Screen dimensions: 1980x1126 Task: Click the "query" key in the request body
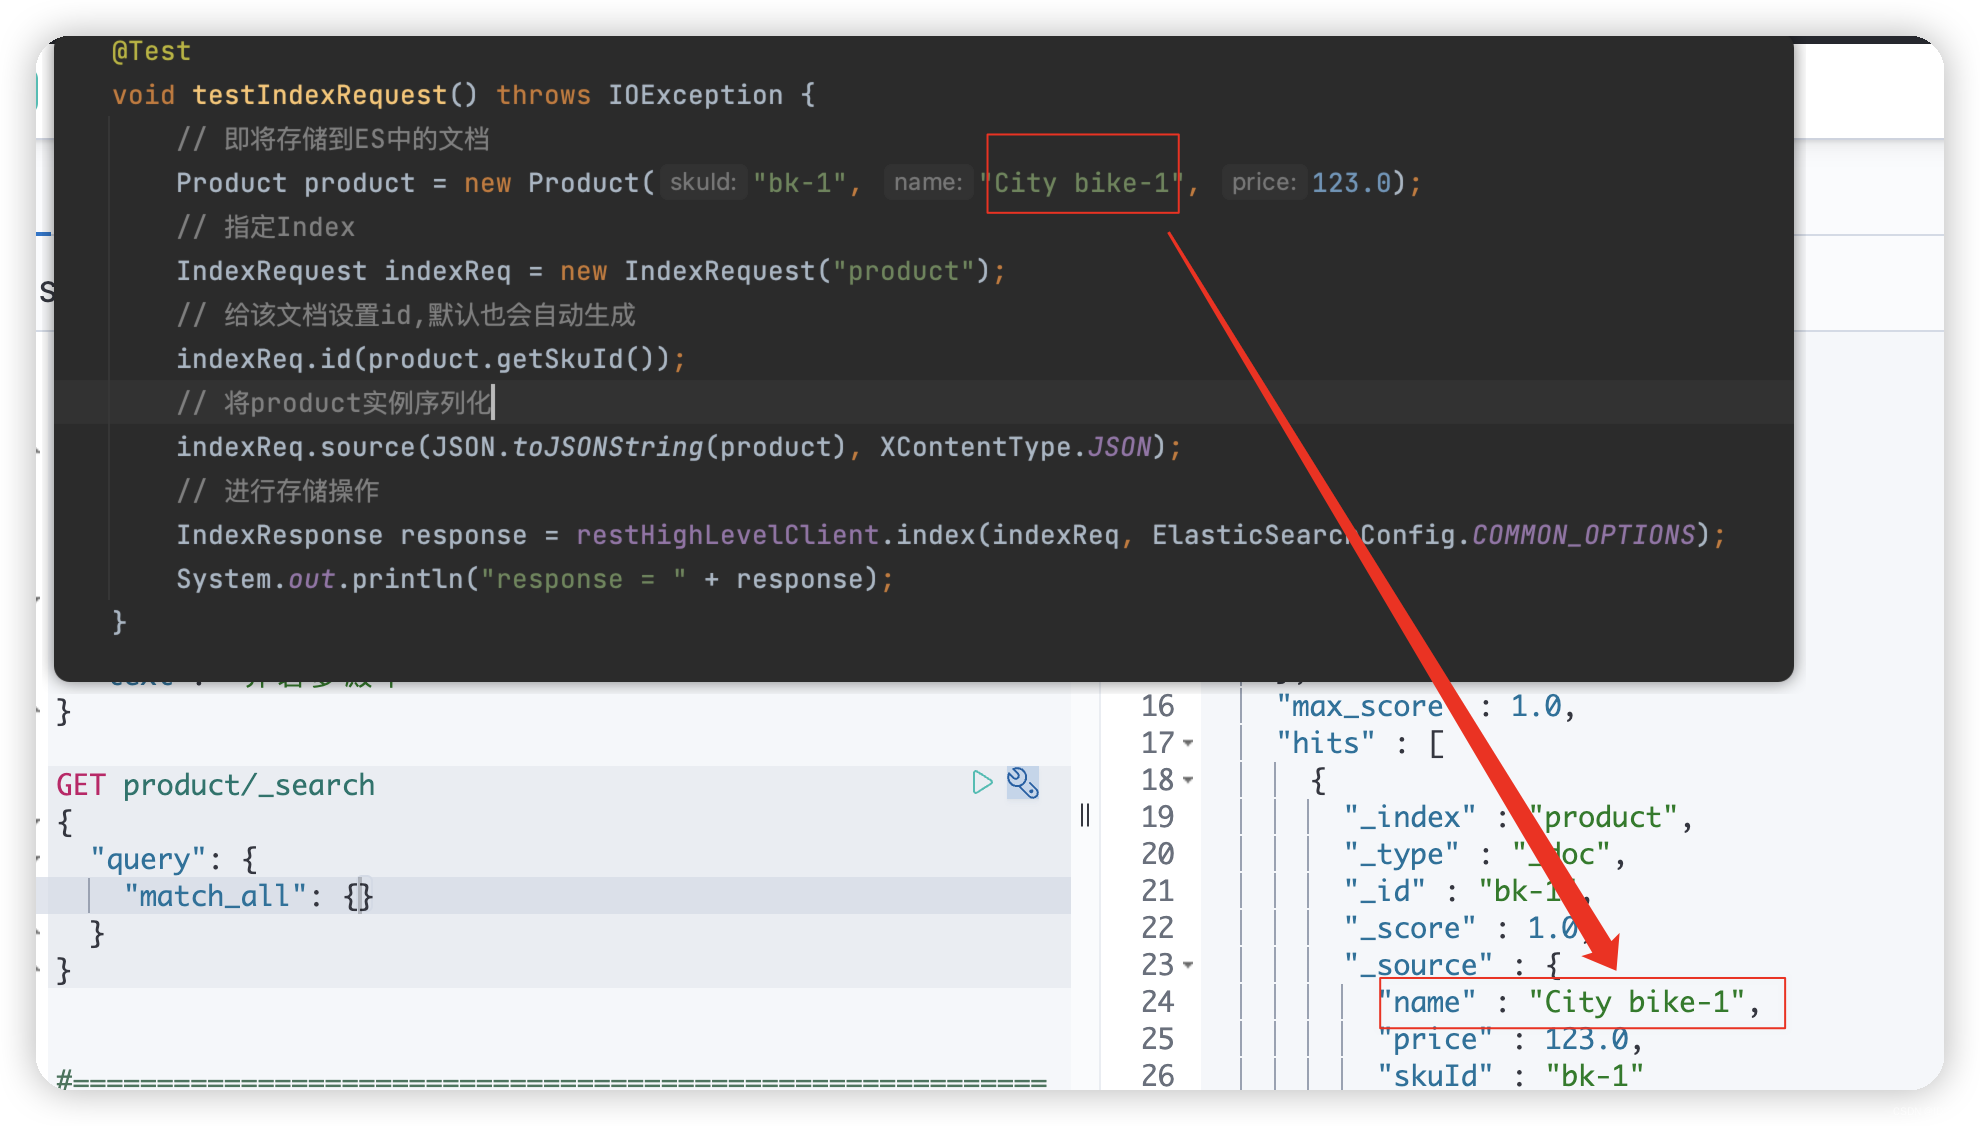pyautogui.click(x=148, y=859)
